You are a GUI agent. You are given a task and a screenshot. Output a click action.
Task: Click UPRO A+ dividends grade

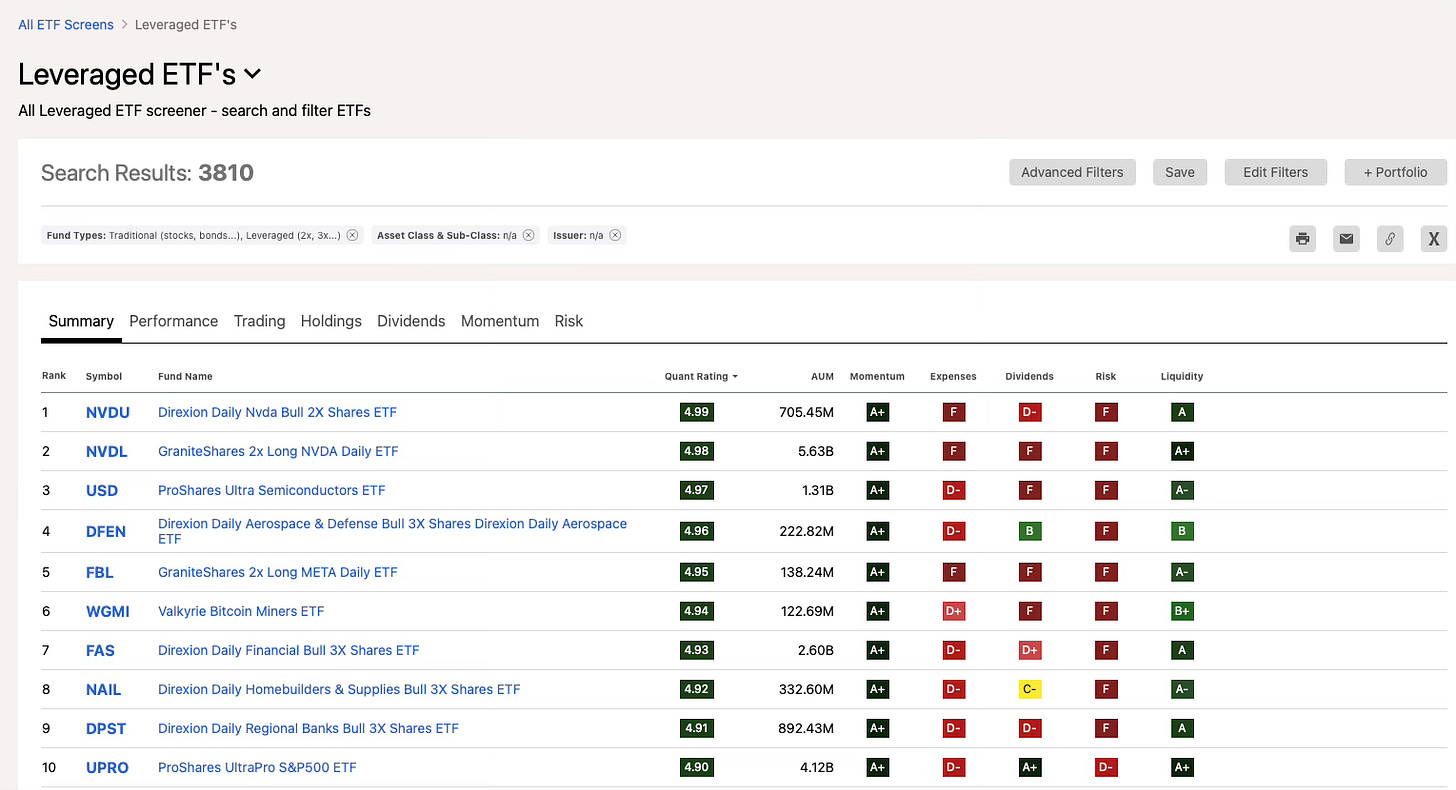1029,767
